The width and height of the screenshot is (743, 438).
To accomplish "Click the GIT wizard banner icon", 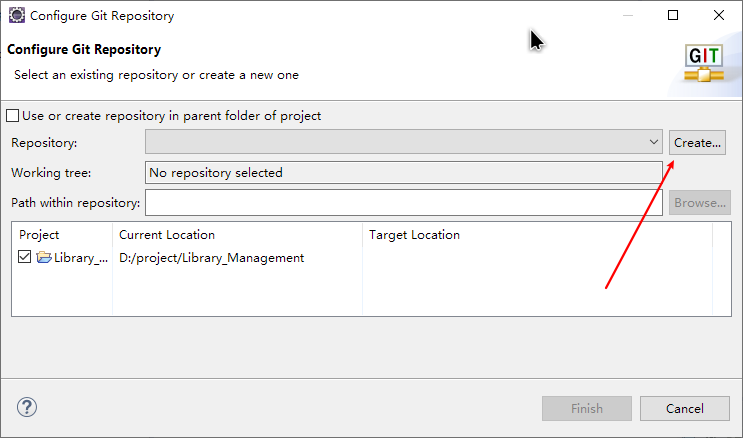I will tap(704, 64).
